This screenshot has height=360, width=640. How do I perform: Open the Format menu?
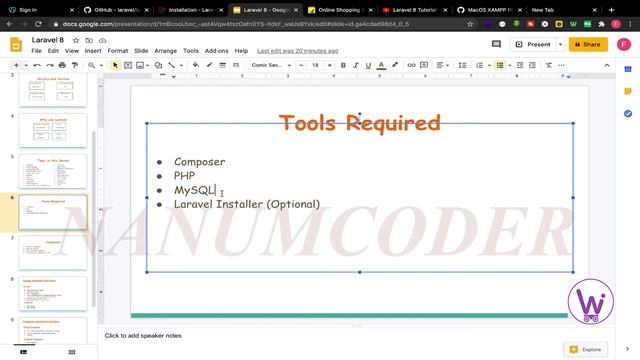click(x=118, y=51)
